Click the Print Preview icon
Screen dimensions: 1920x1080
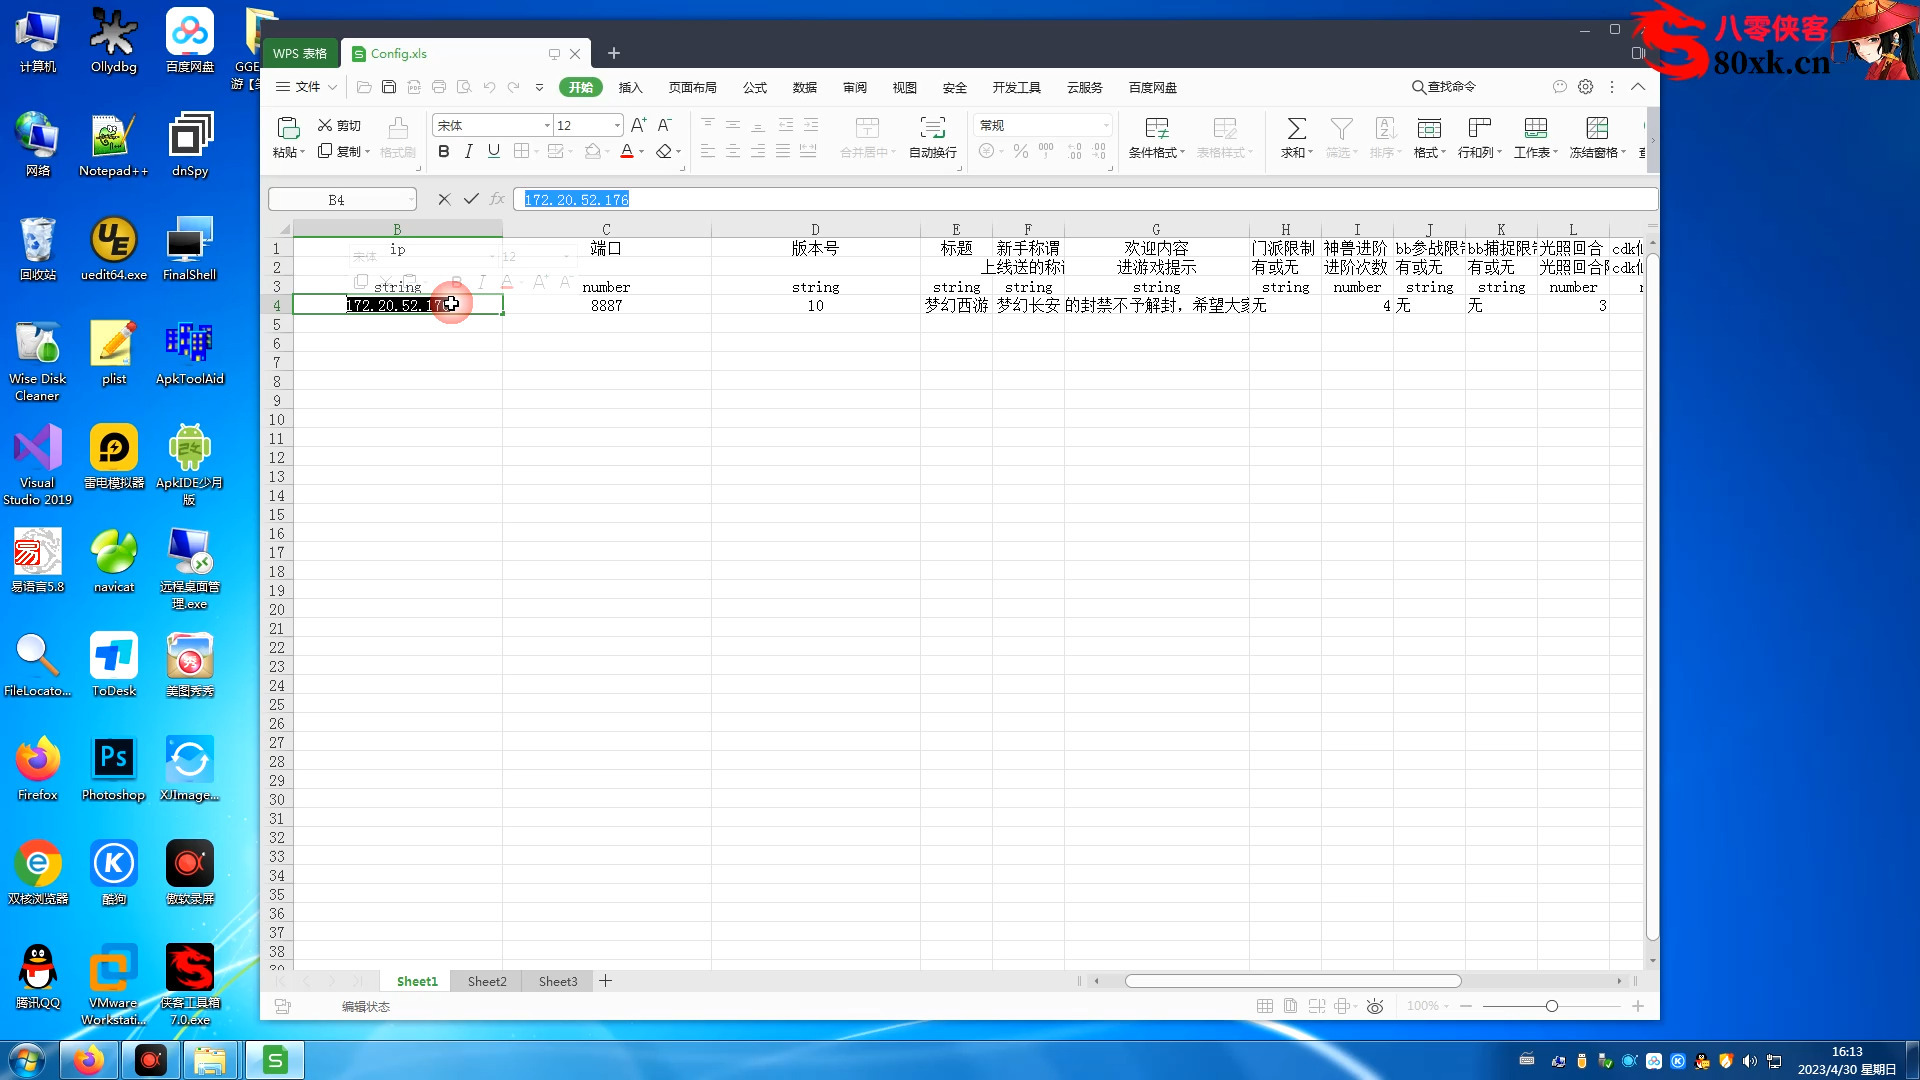(x=464, y=87)
